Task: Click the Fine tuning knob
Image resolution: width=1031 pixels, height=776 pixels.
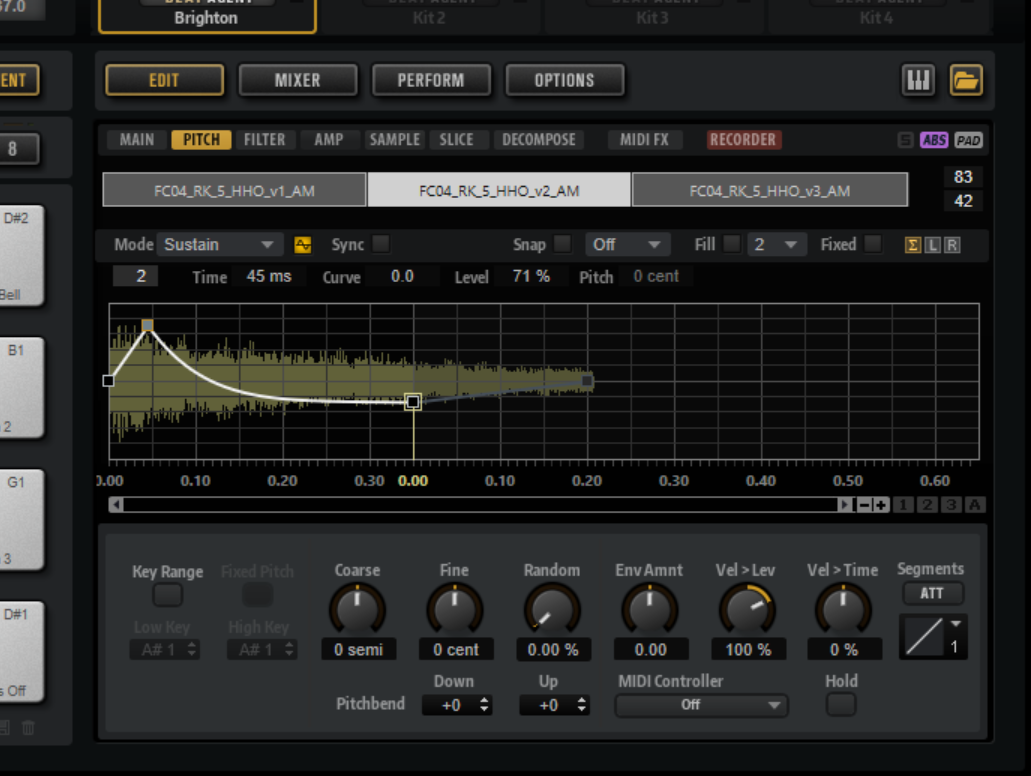Action: coord(454,610)
